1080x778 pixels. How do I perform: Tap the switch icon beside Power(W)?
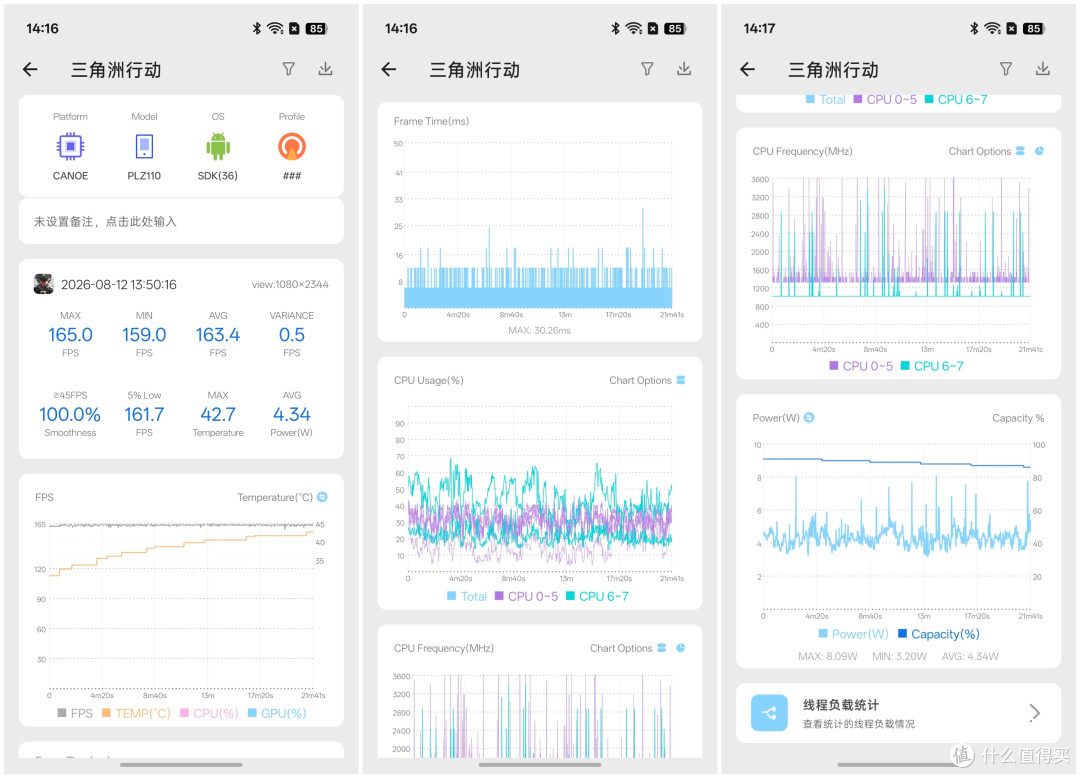[809, 417]
